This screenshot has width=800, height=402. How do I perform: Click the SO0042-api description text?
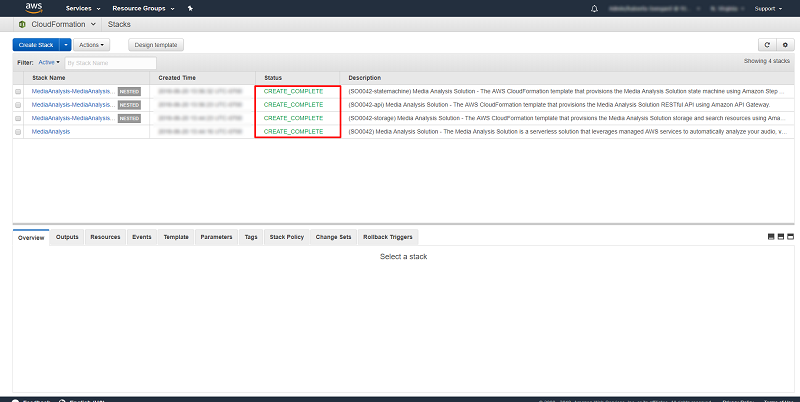pyautogui.click(x=559, y=105)
